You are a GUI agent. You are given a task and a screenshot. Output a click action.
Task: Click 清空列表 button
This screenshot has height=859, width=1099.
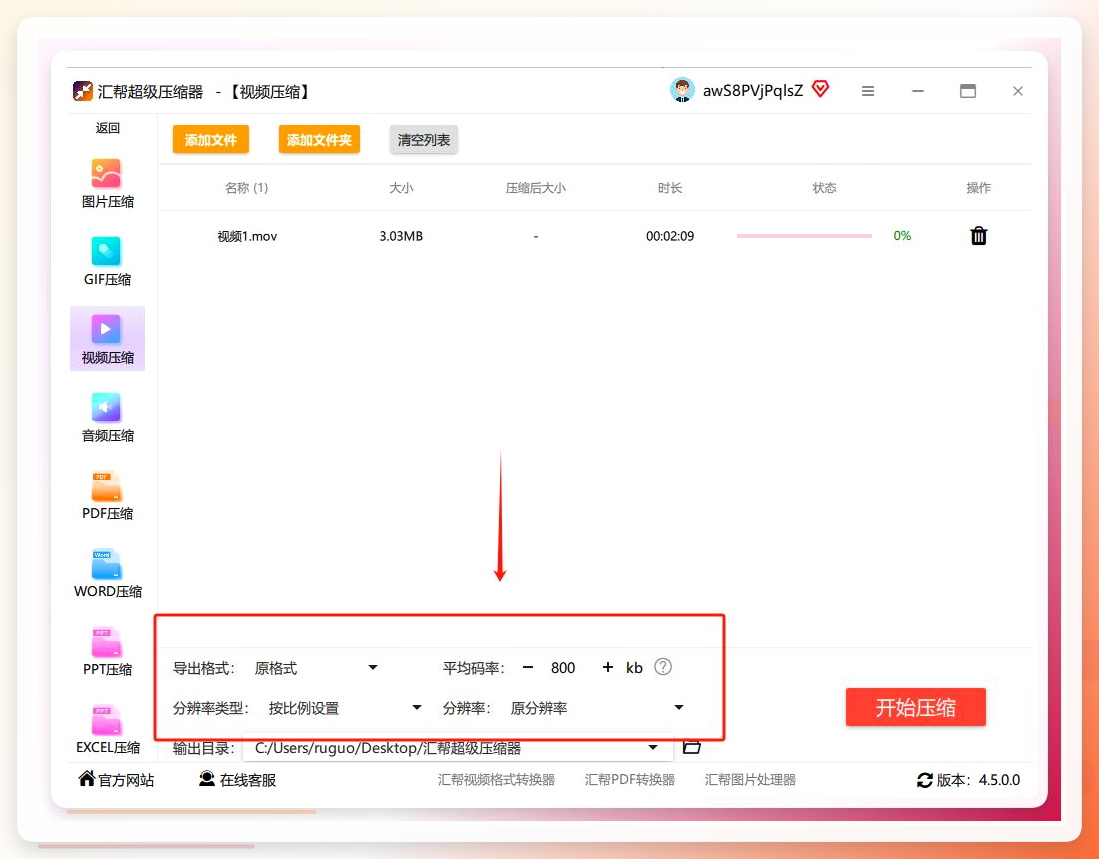click(x=423, y=140)
